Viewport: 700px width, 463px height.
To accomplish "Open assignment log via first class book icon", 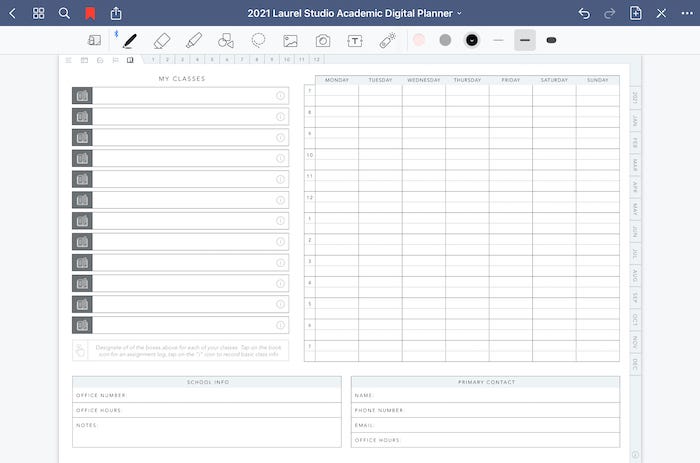I will click(x=82, y=96).
